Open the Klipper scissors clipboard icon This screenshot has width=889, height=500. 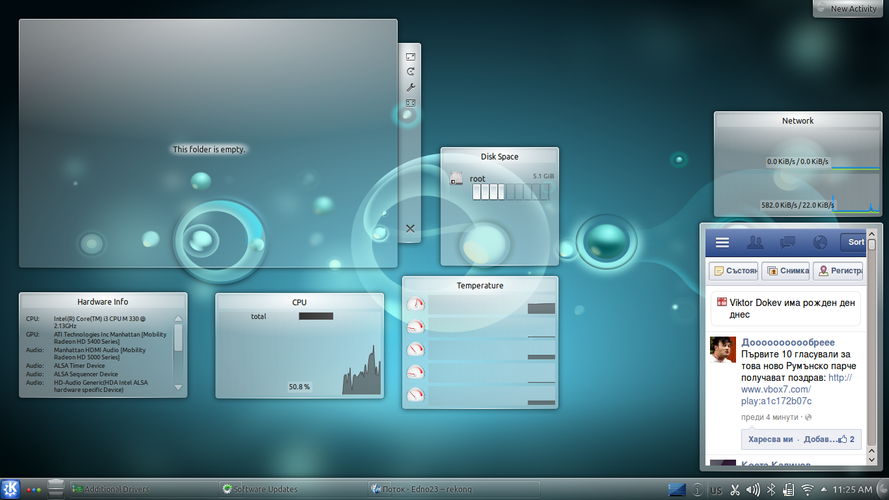(735, 490)
